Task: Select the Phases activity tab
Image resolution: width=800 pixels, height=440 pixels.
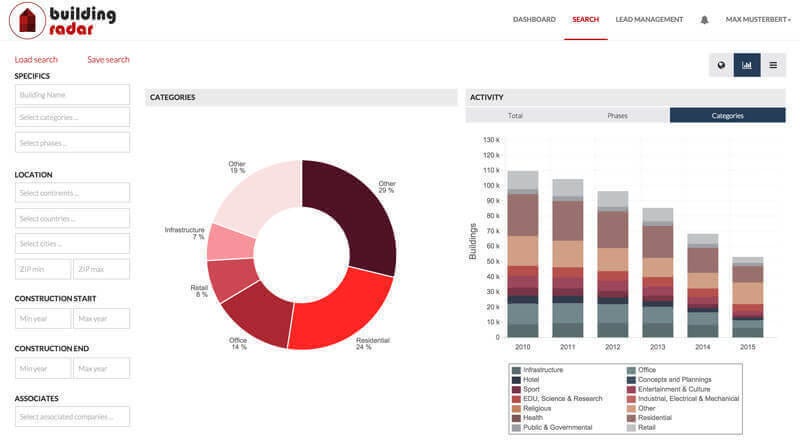Action: (x=618, y=115)
